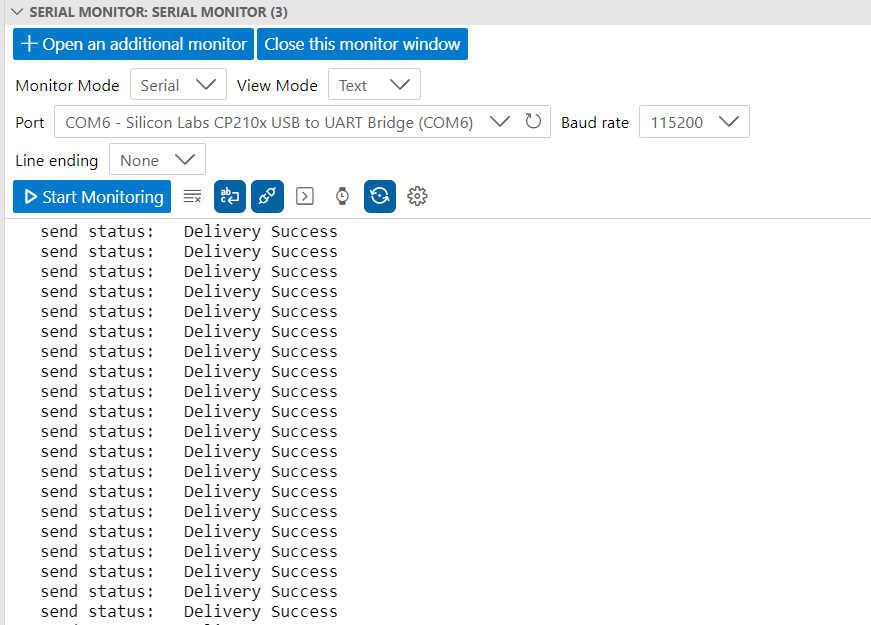Viewport: 871px width, 625px height.
Task: Select the Monitor Mode selector
Action: pos(178,84)
